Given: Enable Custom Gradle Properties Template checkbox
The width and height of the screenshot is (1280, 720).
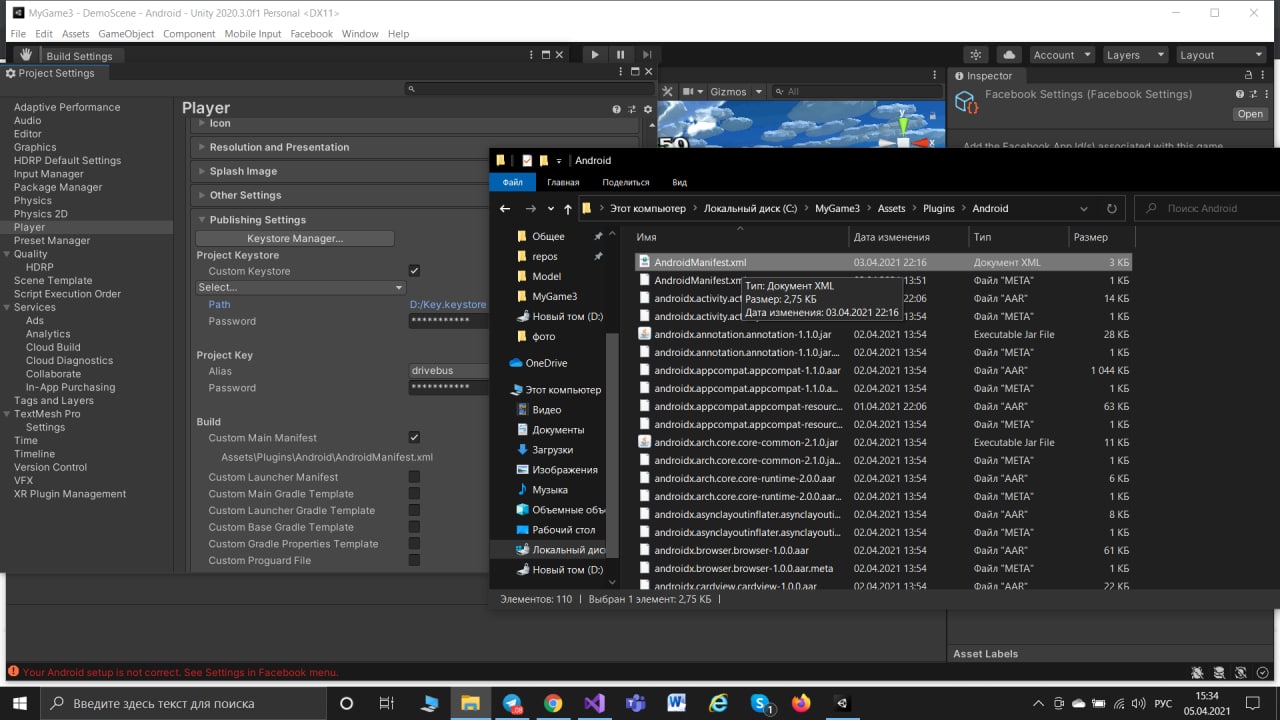Looking at the screenshot, I should tap(414, 544).
